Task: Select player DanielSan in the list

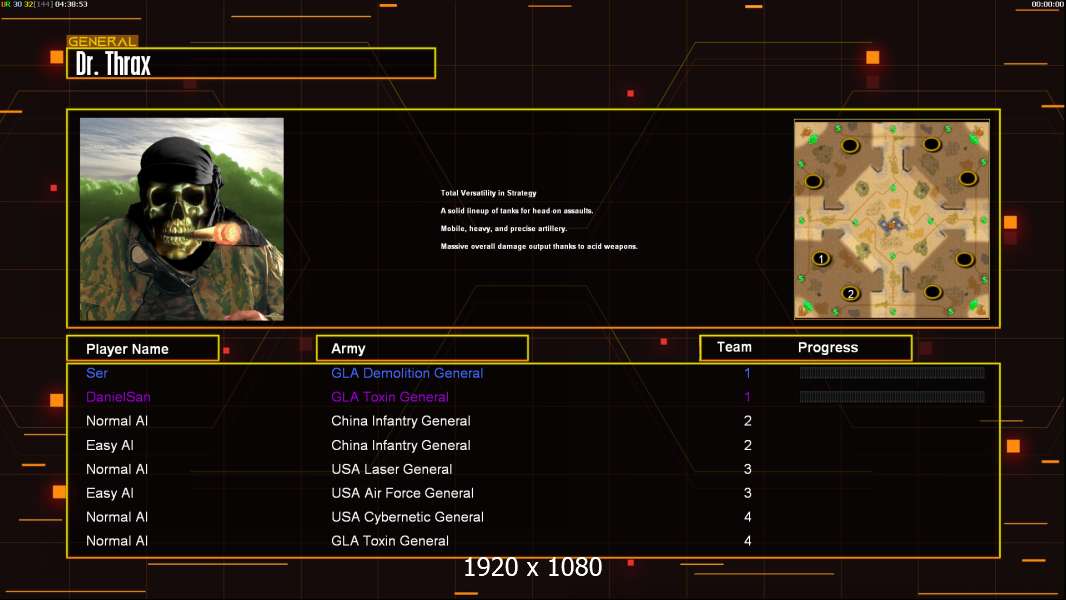Action: (x=119, y=397)
